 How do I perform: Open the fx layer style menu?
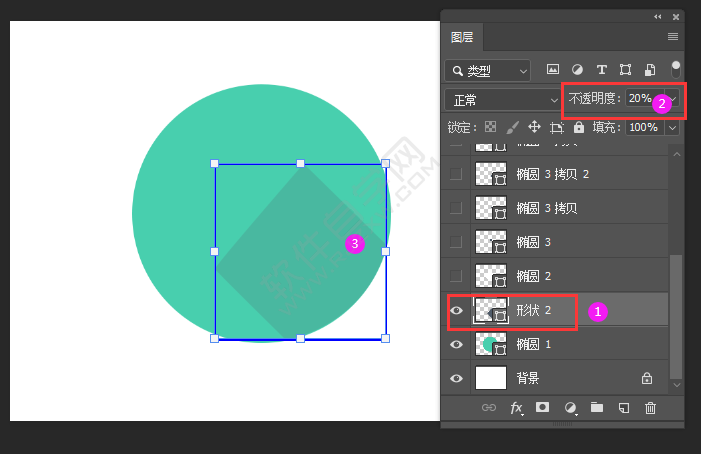[516, 408]
